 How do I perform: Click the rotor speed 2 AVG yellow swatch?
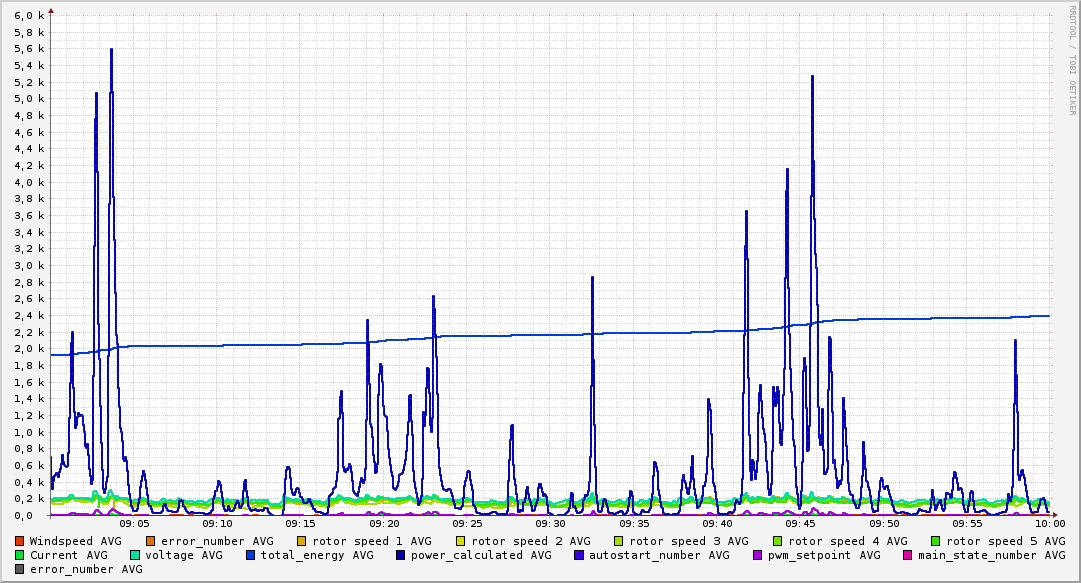point(461,542)
